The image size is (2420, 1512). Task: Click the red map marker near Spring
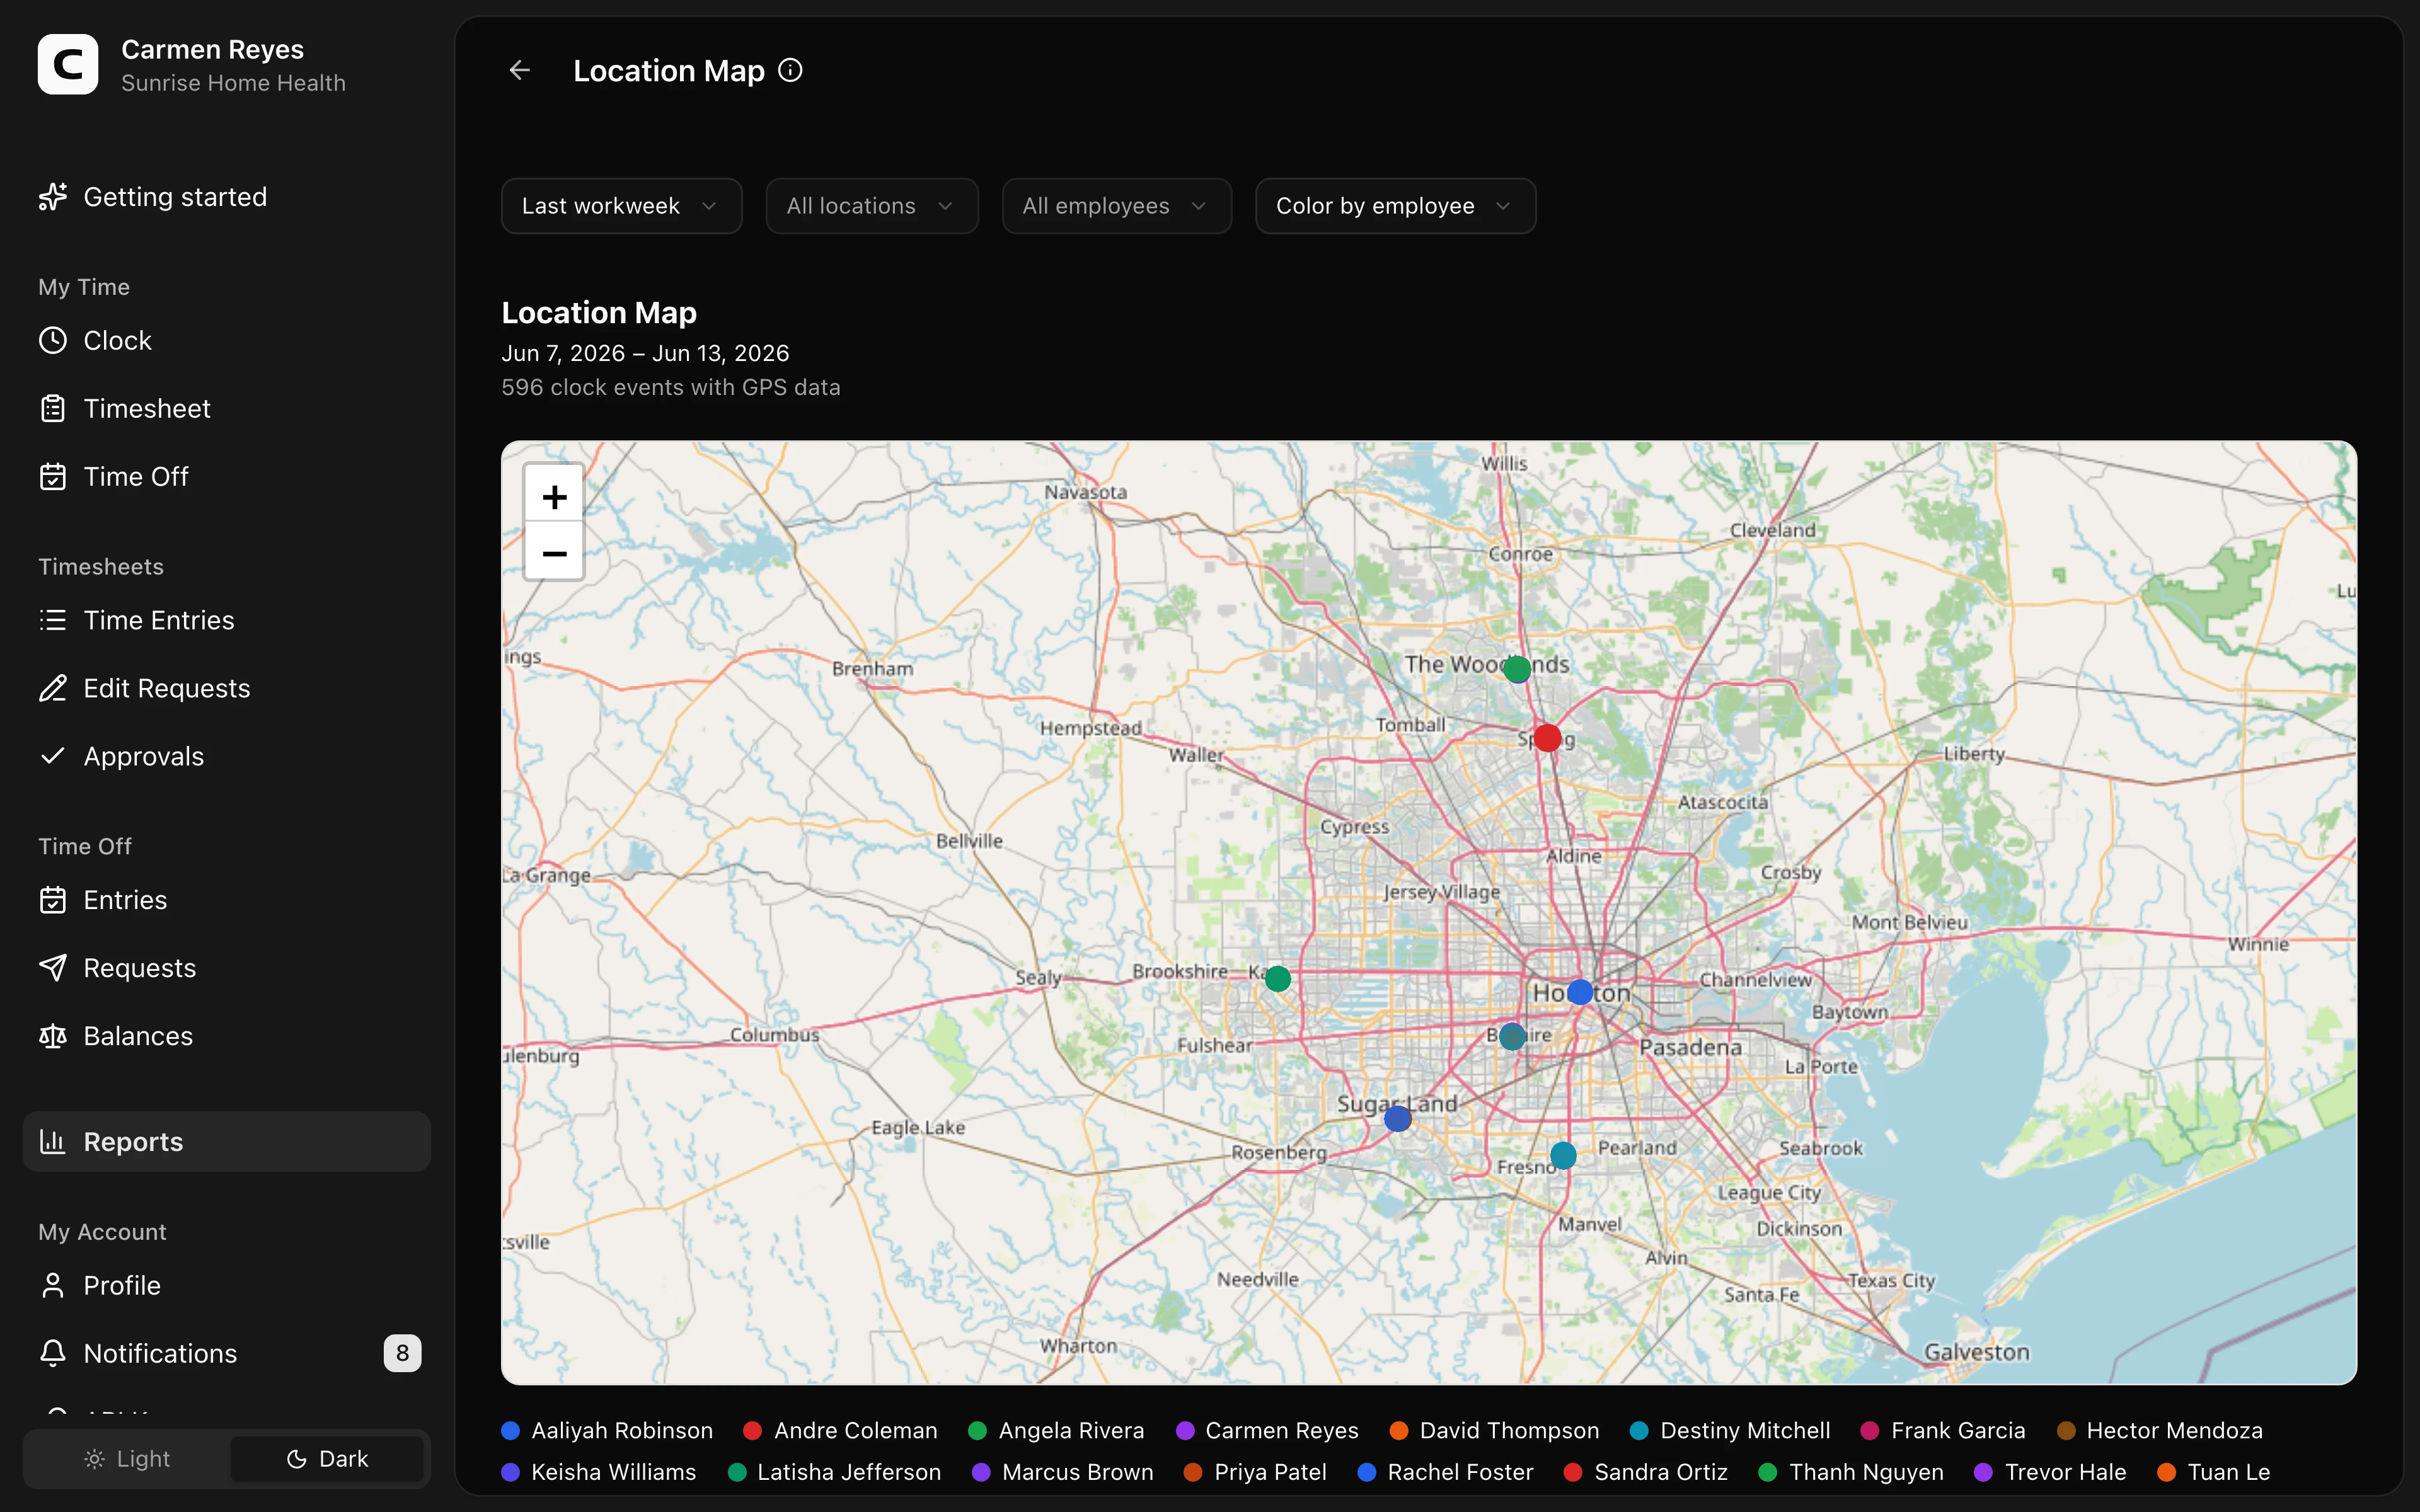[x=1548, y=738]
